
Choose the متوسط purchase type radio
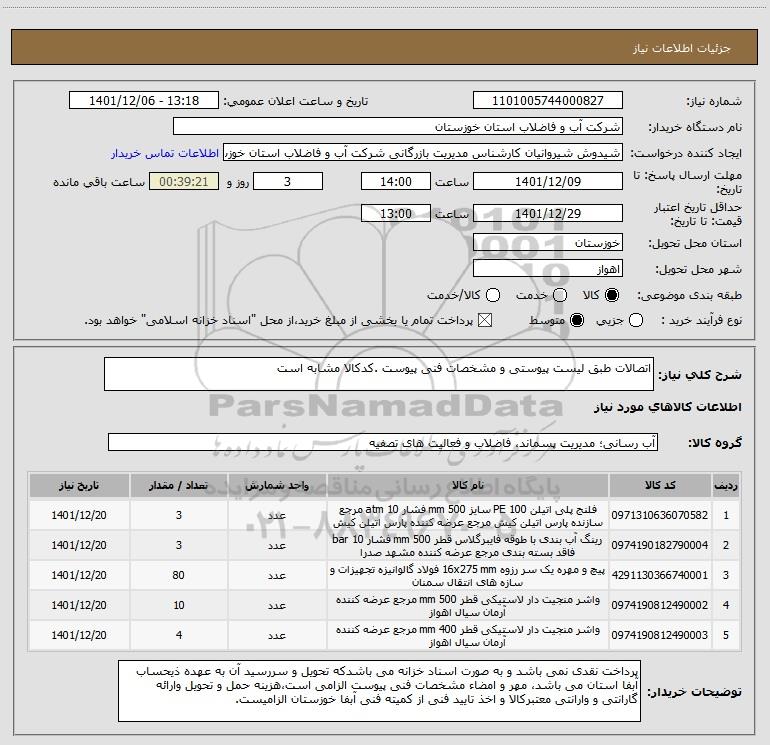577,320
